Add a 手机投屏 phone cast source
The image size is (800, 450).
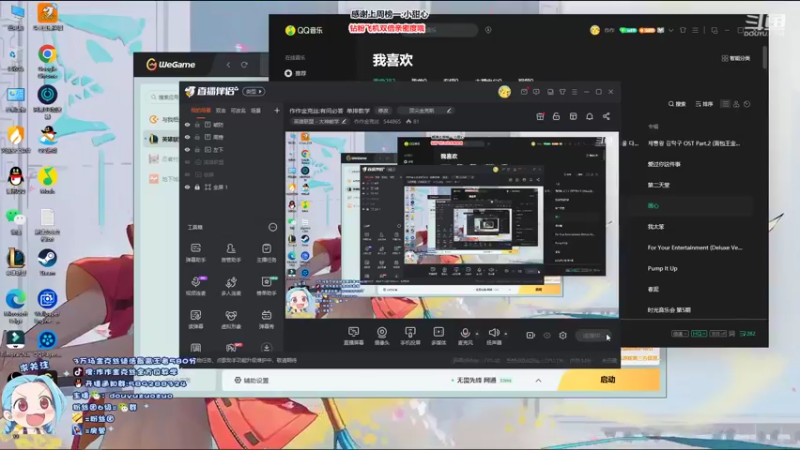[410, 336]
